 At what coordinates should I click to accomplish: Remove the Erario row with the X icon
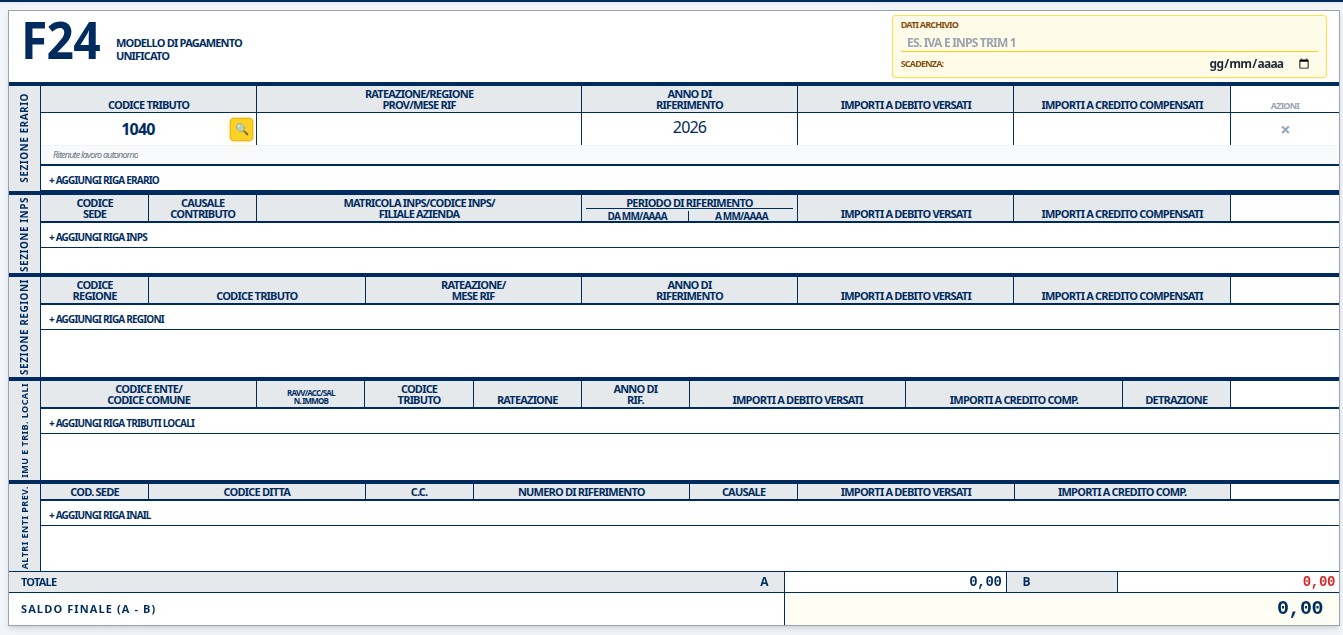click(x=1285, y=129)
